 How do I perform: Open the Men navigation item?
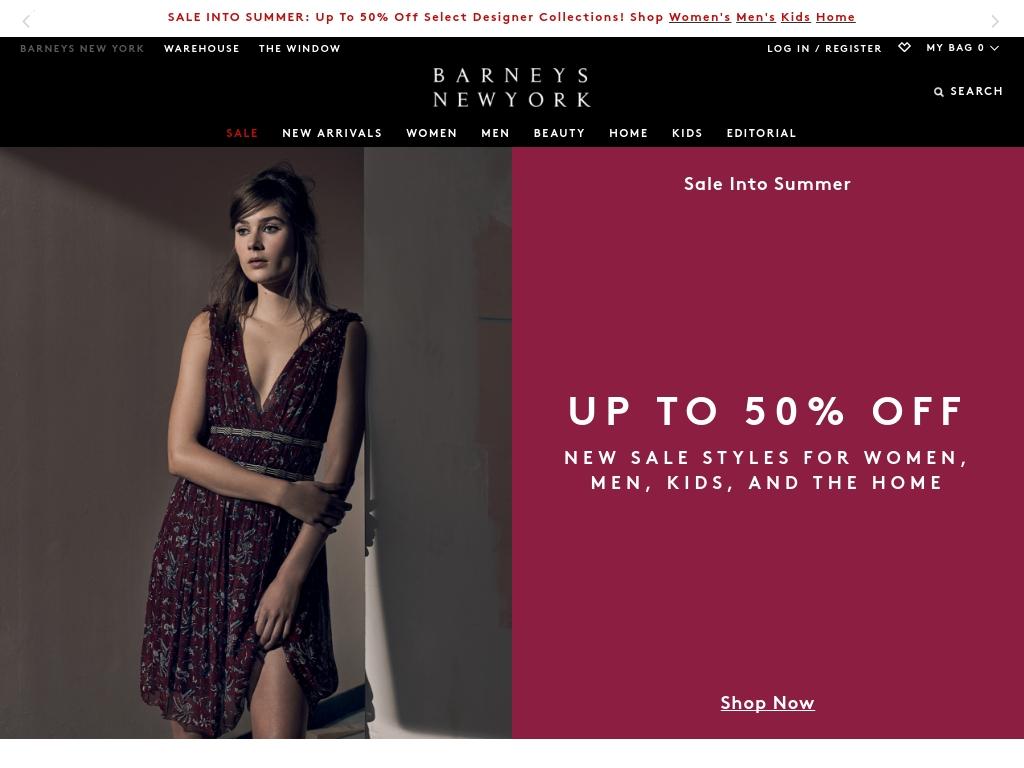coord(495,133)
